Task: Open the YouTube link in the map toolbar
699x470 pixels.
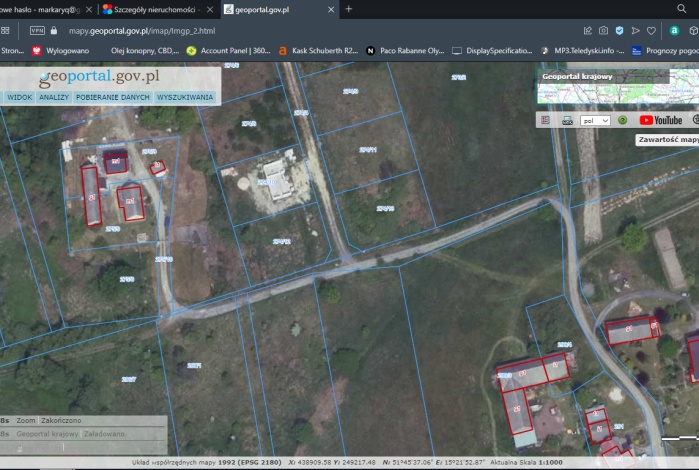Action: [661, 120]
